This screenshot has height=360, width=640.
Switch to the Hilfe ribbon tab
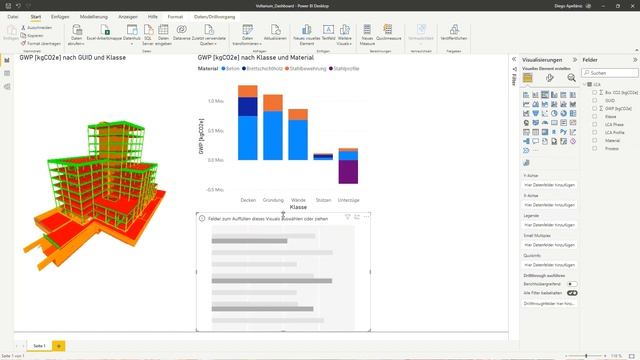coord(153,17)
